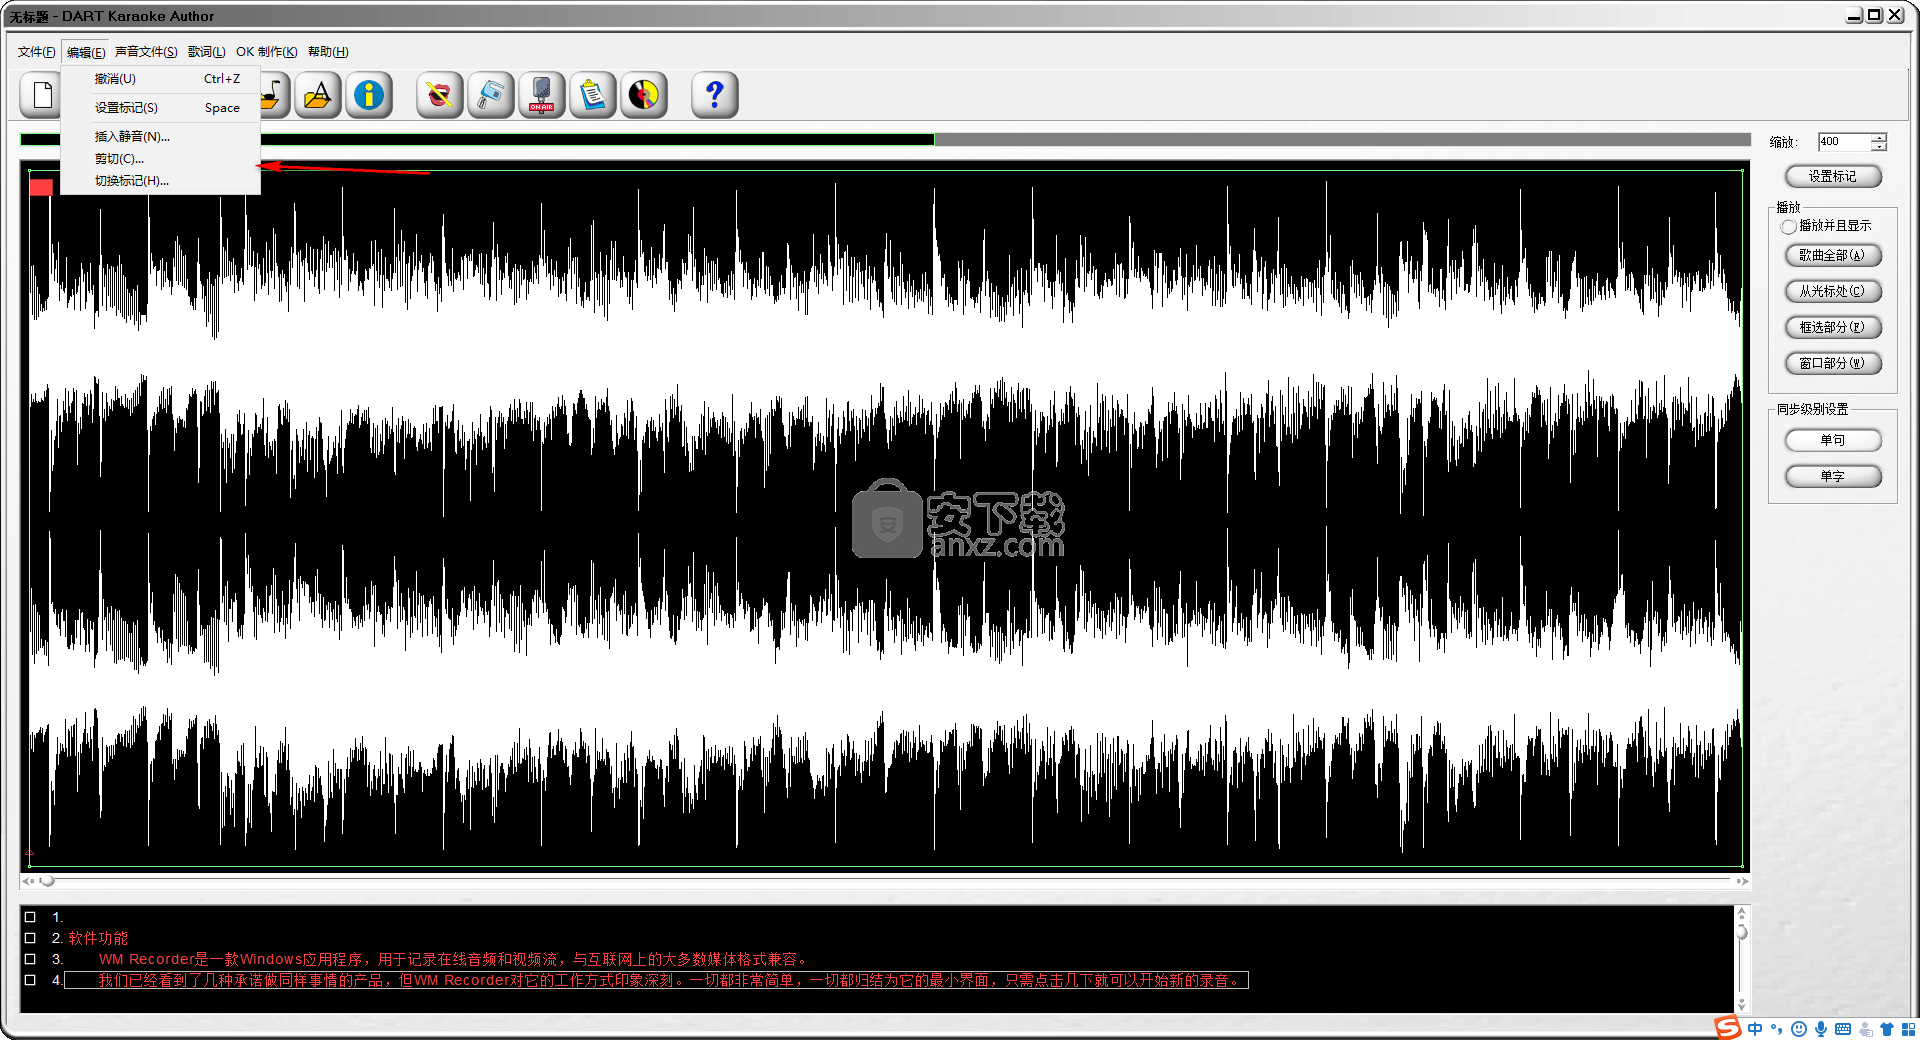Click the new blank document toolbar icon
The width and height of the screenshot is (1920, 1040).
42,95
